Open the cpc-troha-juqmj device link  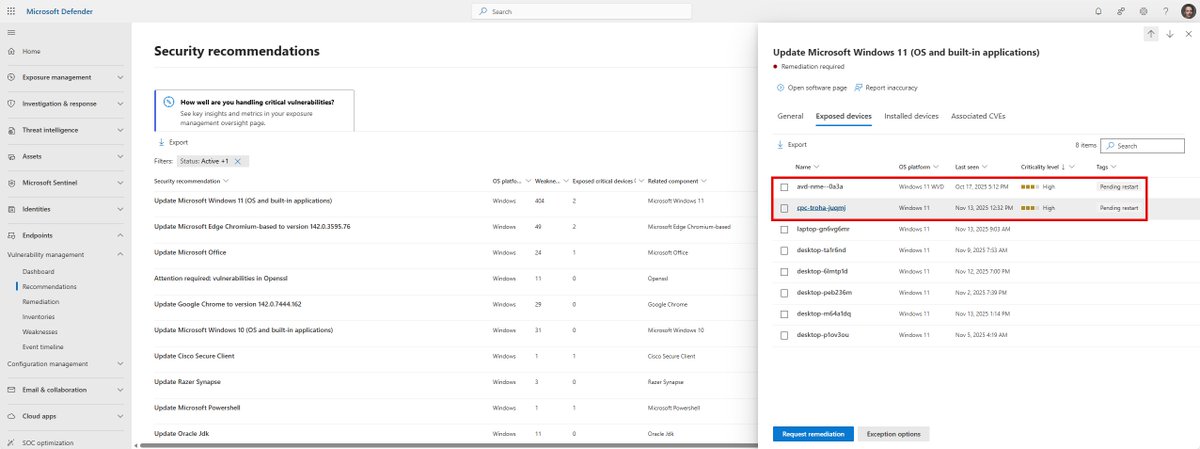click(x=821, y=208)
